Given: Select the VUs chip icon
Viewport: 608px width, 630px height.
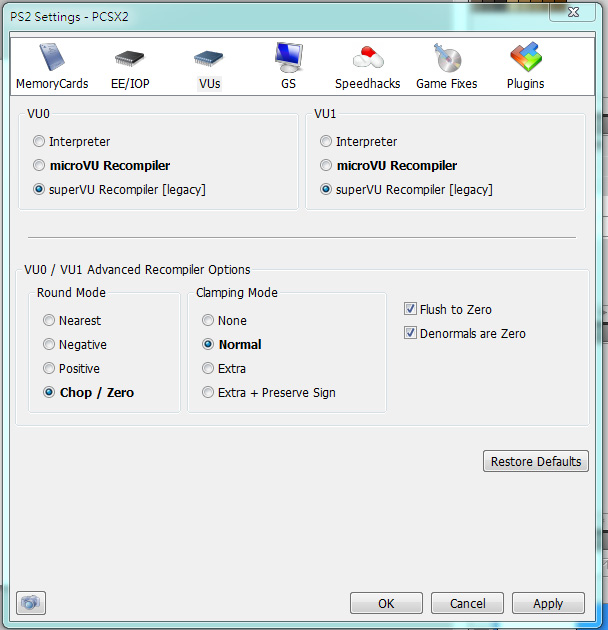Looking at the screenshot, I should [x=209, y=59].
